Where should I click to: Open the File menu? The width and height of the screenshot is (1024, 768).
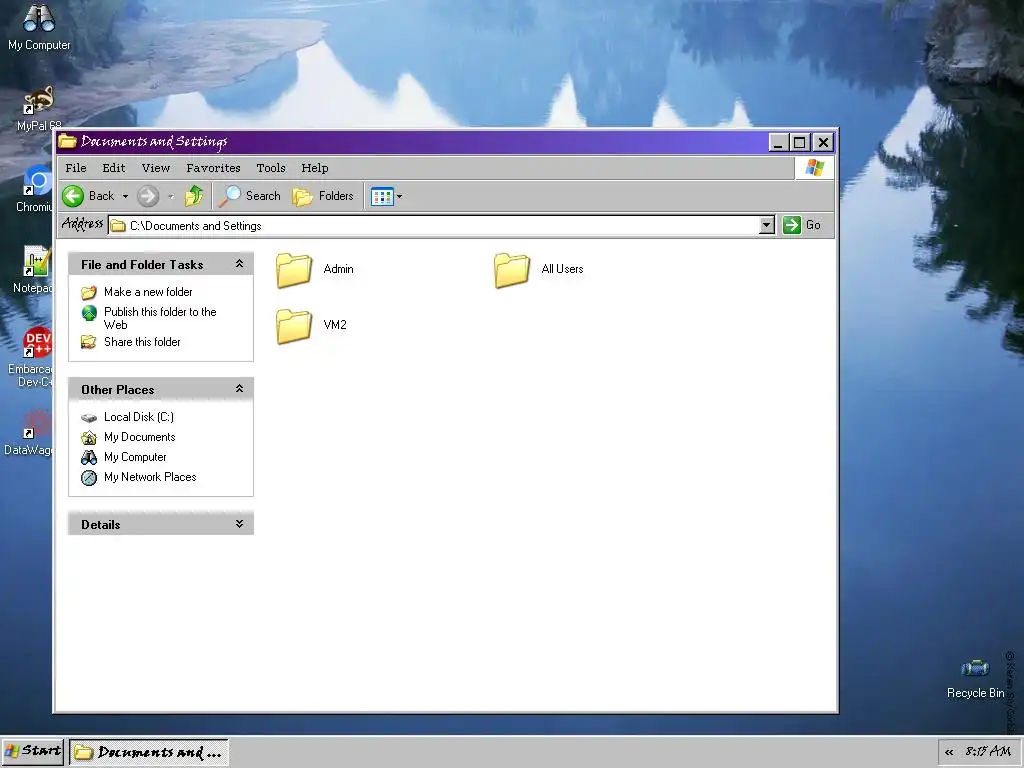pos(76,168)
